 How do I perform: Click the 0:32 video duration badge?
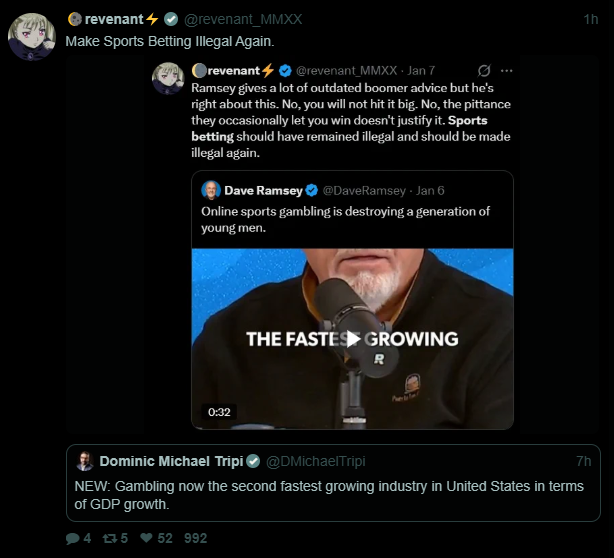[219, 411]
